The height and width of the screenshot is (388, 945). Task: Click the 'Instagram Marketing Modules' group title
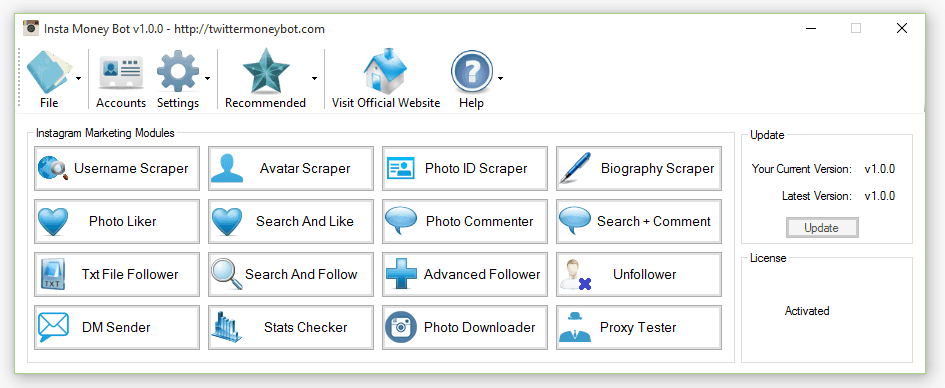105,133
